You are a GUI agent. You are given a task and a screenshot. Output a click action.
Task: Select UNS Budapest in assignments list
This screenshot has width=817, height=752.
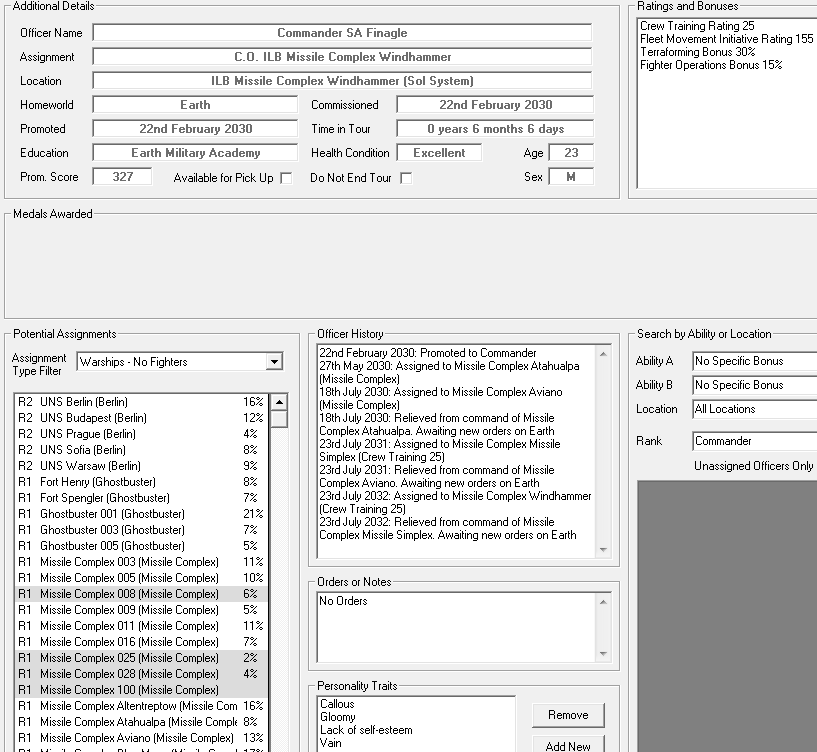[141, 418]
